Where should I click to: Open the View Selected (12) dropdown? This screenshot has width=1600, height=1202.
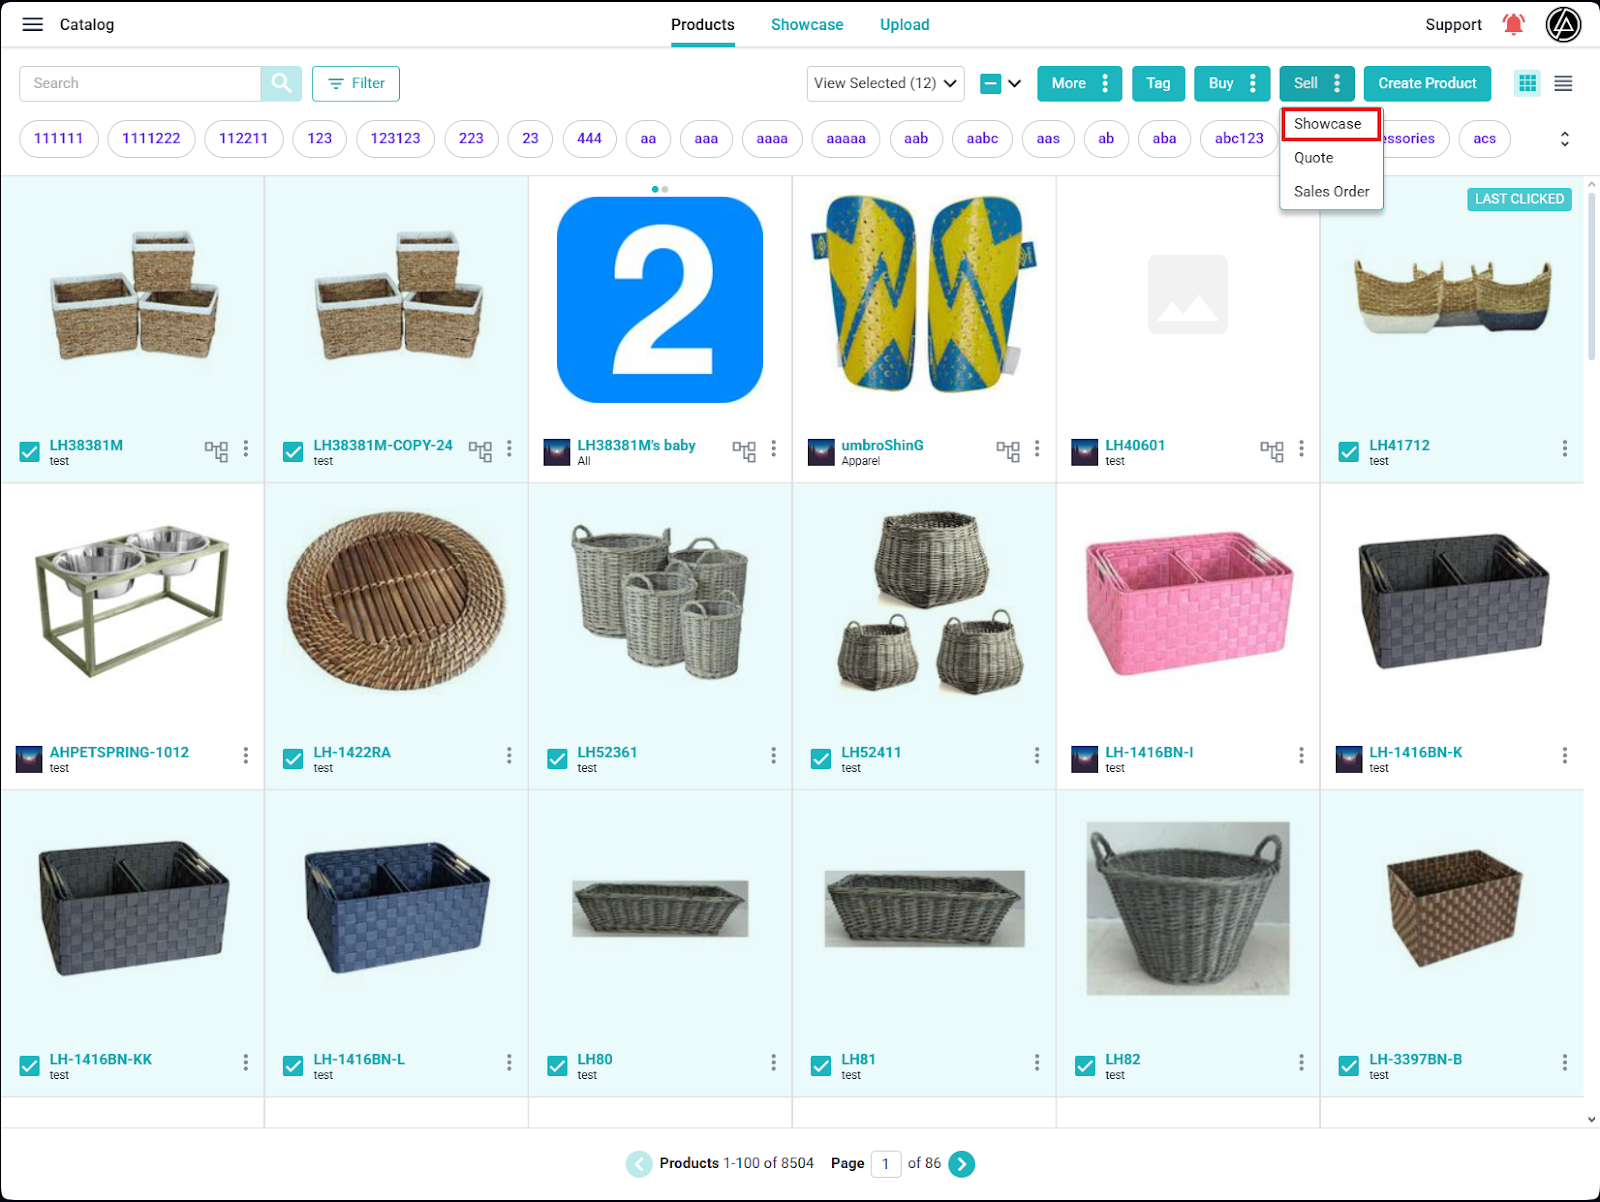tap(885, 83)
